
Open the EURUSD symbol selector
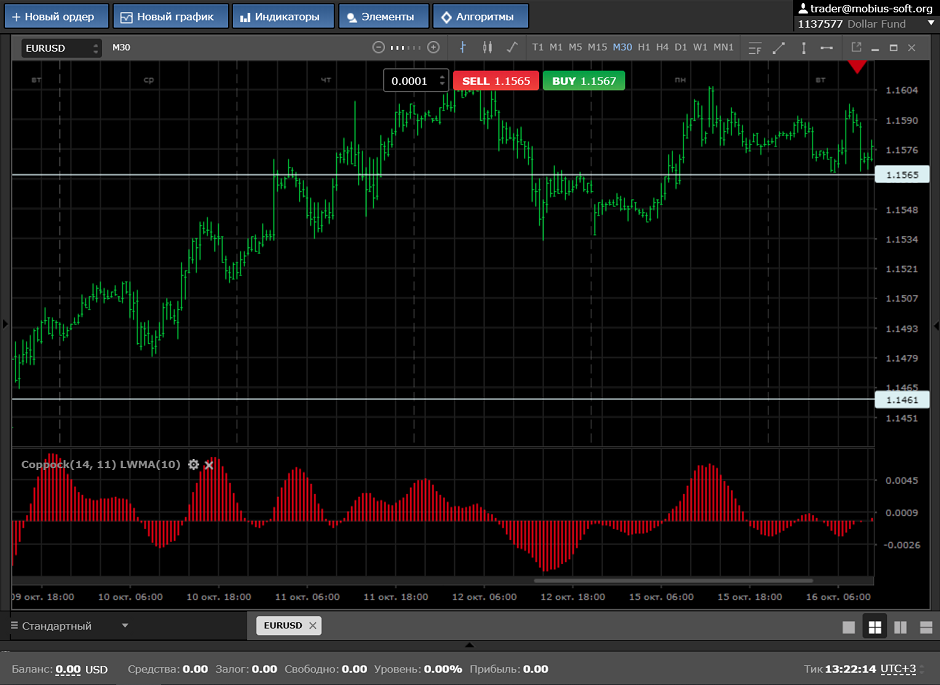(x=61, y=48)
